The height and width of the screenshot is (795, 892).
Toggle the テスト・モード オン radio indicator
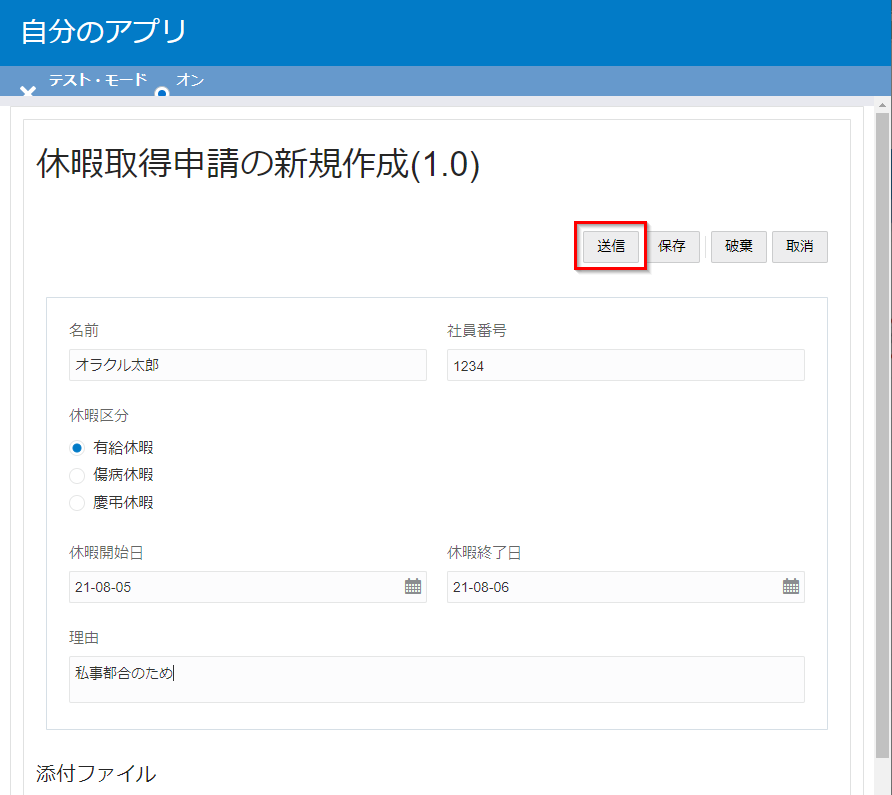click(162, 92)
